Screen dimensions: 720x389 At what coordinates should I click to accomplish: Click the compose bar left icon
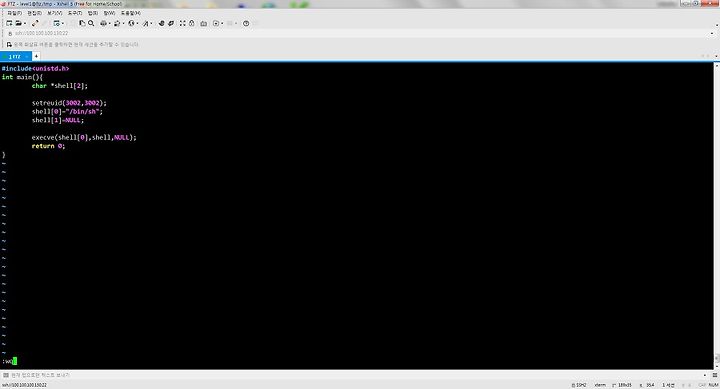[x=6, y=375]
